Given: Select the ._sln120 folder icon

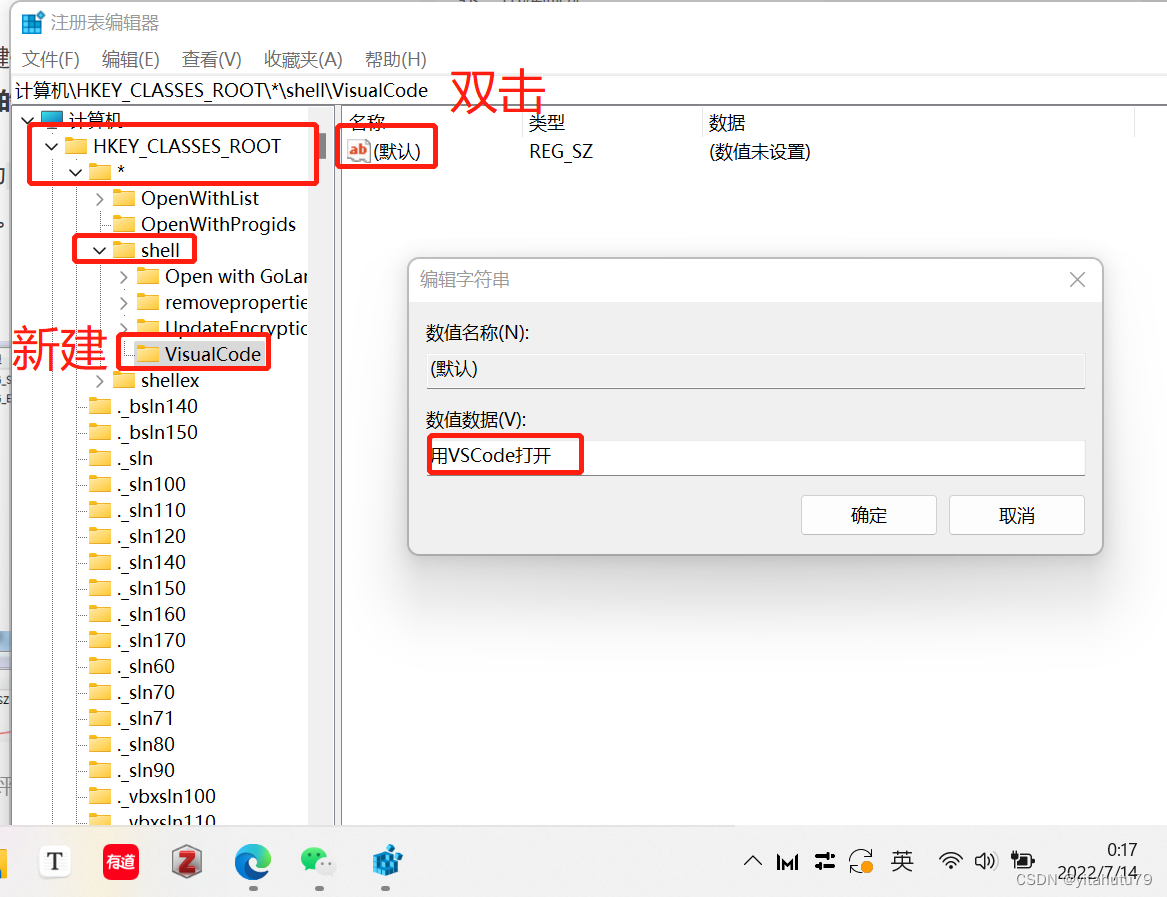Looking at the screenshot, I should click(100, 537).
